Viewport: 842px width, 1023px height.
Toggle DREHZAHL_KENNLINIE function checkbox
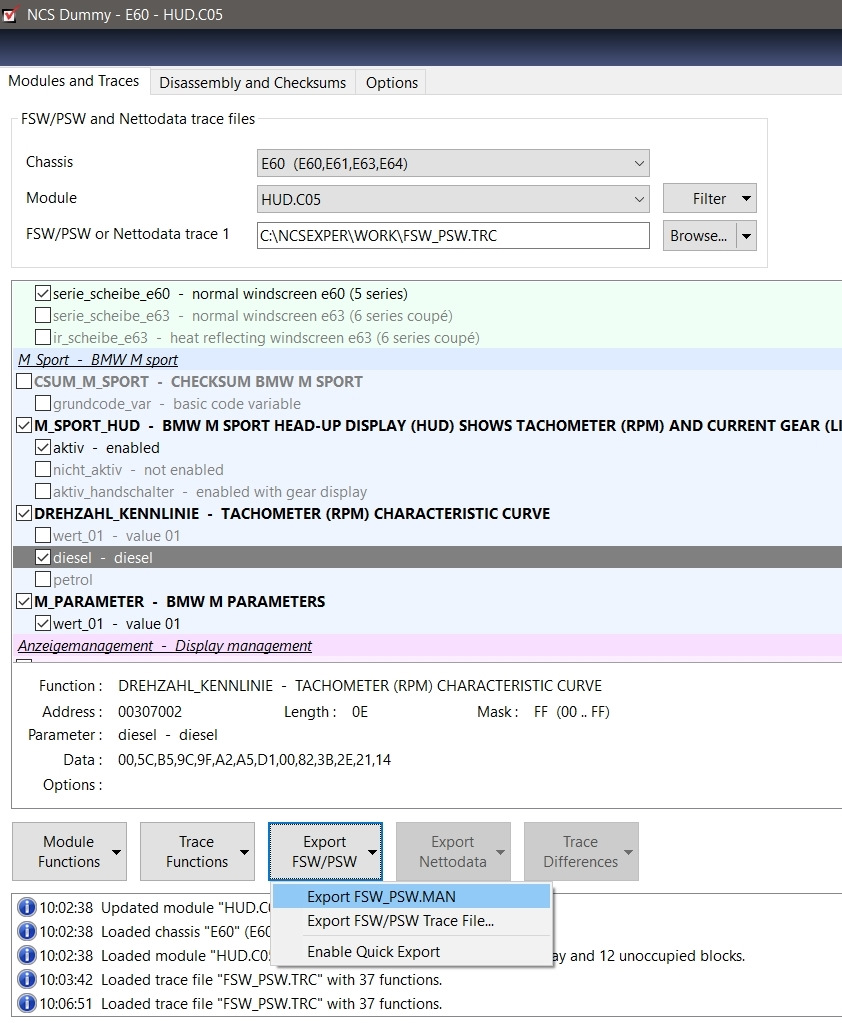pos(24,513)
